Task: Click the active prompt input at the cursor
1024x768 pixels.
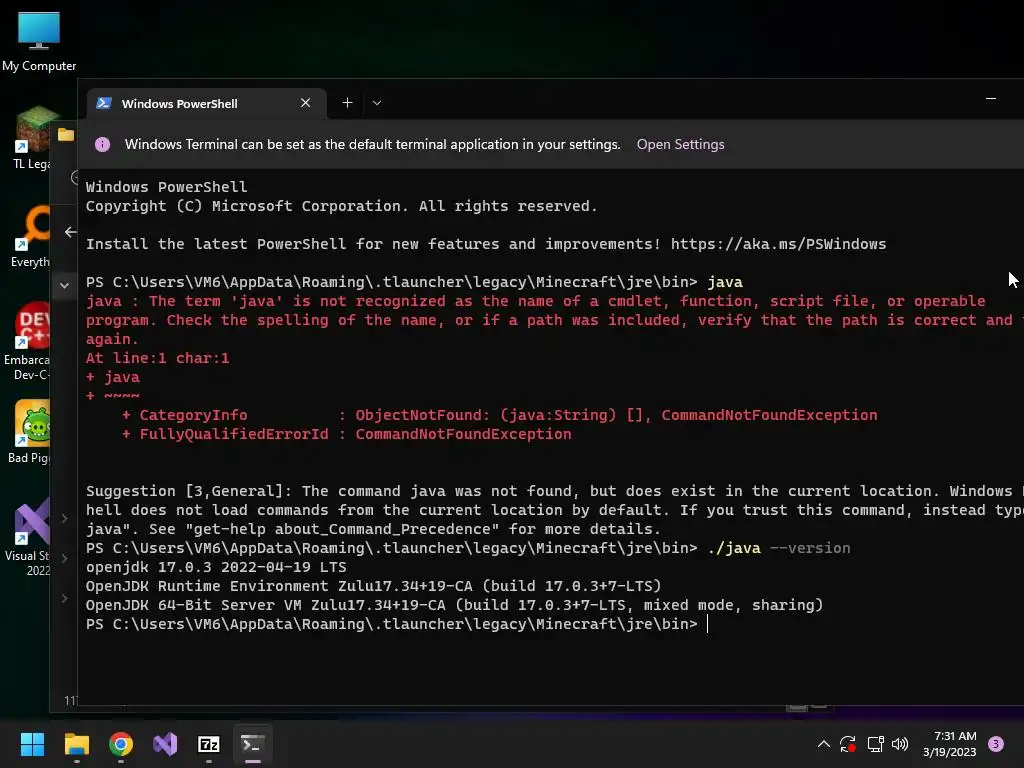Action: click(708, 624)
